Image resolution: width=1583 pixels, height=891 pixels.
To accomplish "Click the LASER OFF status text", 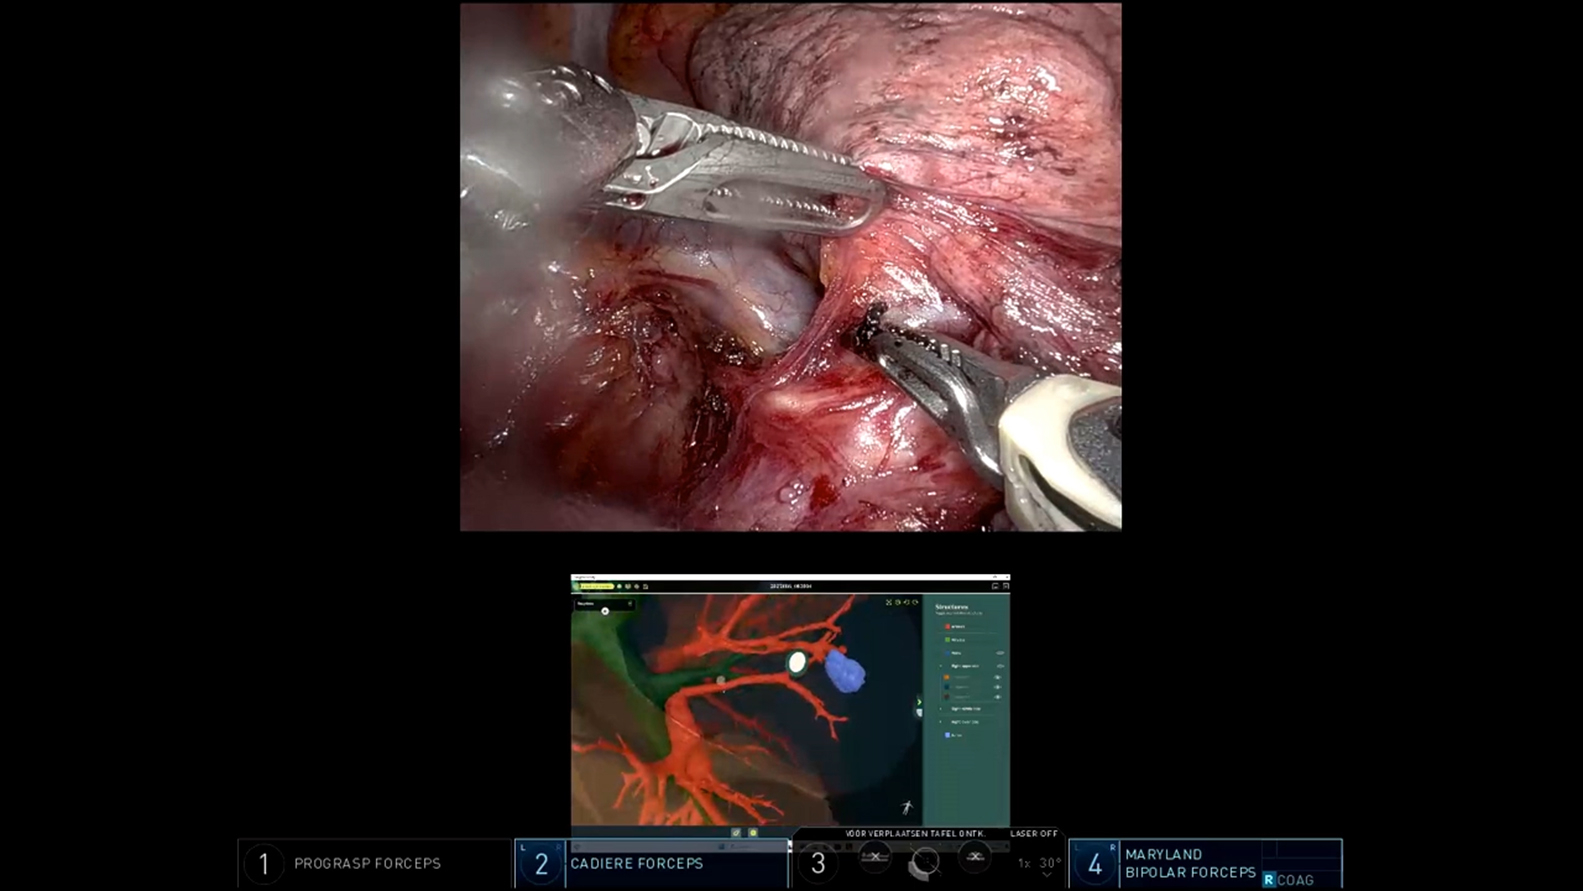I will coord(1033,833).
